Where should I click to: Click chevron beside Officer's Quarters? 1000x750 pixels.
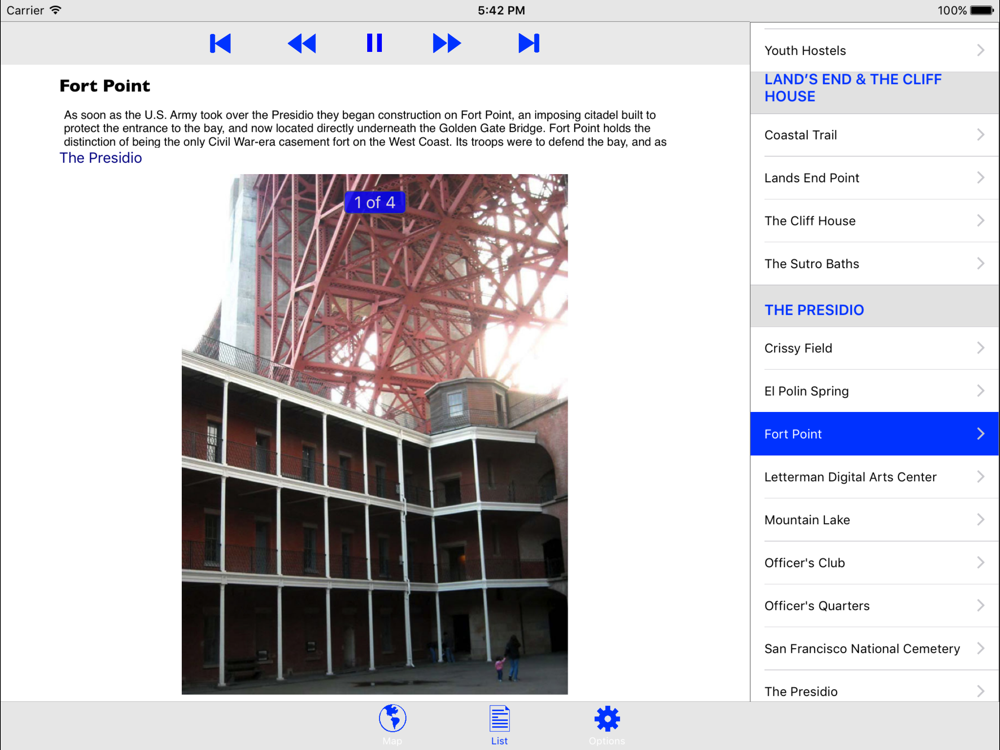[981, 605]
